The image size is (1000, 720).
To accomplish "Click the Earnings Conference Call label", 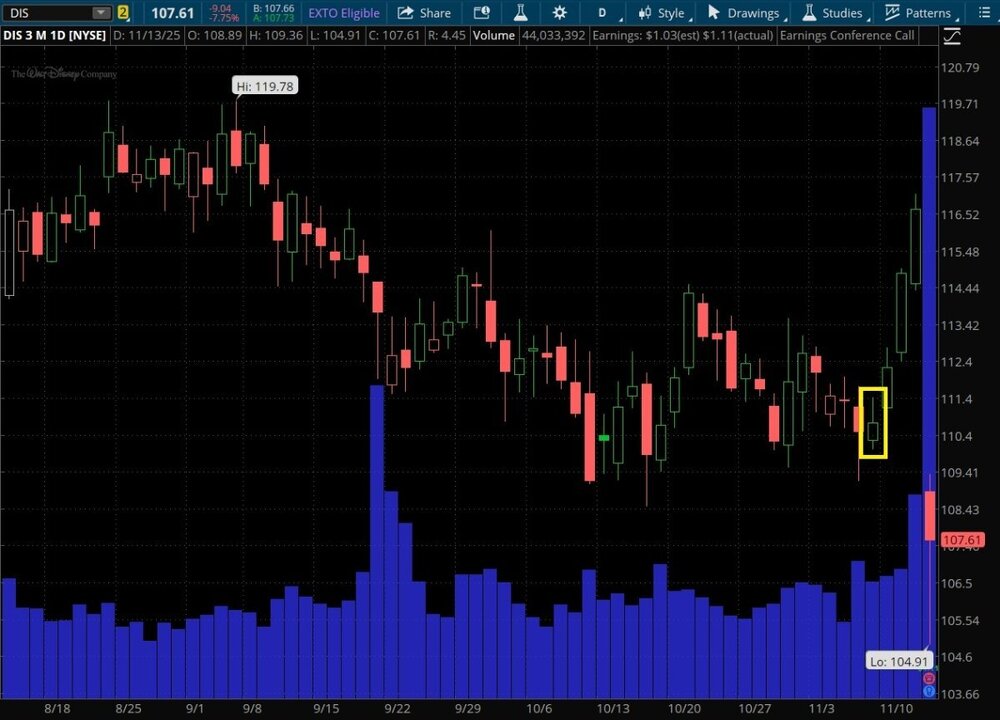I will click(846, 36).
